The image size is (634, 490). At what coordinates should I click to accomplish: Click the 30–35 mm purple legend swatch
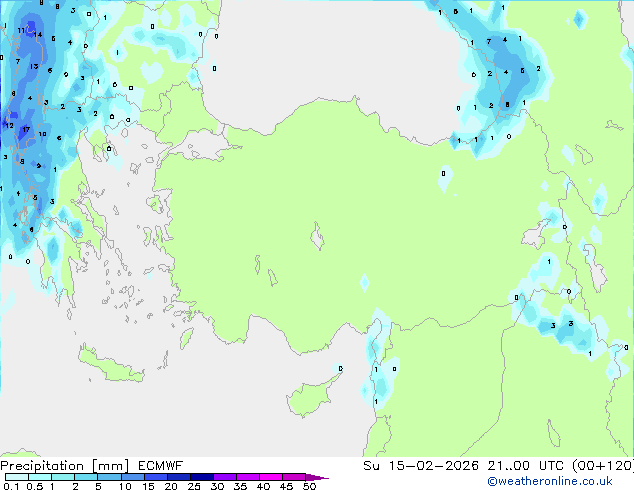click(x=224, y=477)
